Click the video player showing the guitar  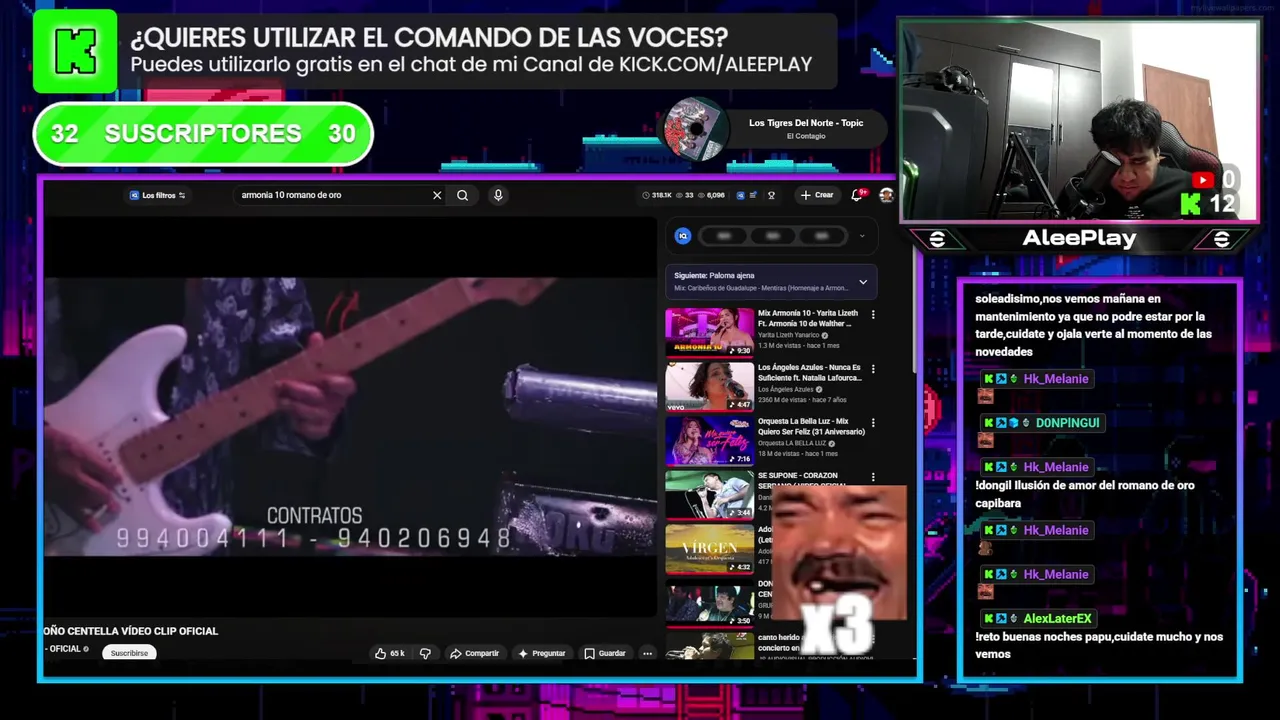pyautogui.click(x=350, y=415)
